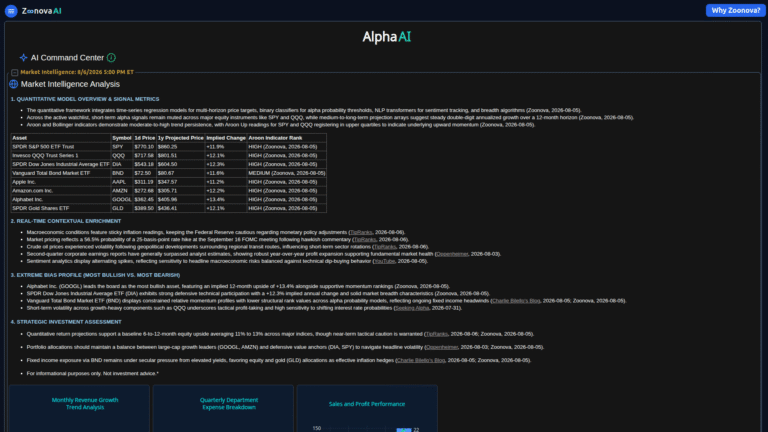Click the $860.25 projected price cell

pyautogui.click(x=180, y=147)
